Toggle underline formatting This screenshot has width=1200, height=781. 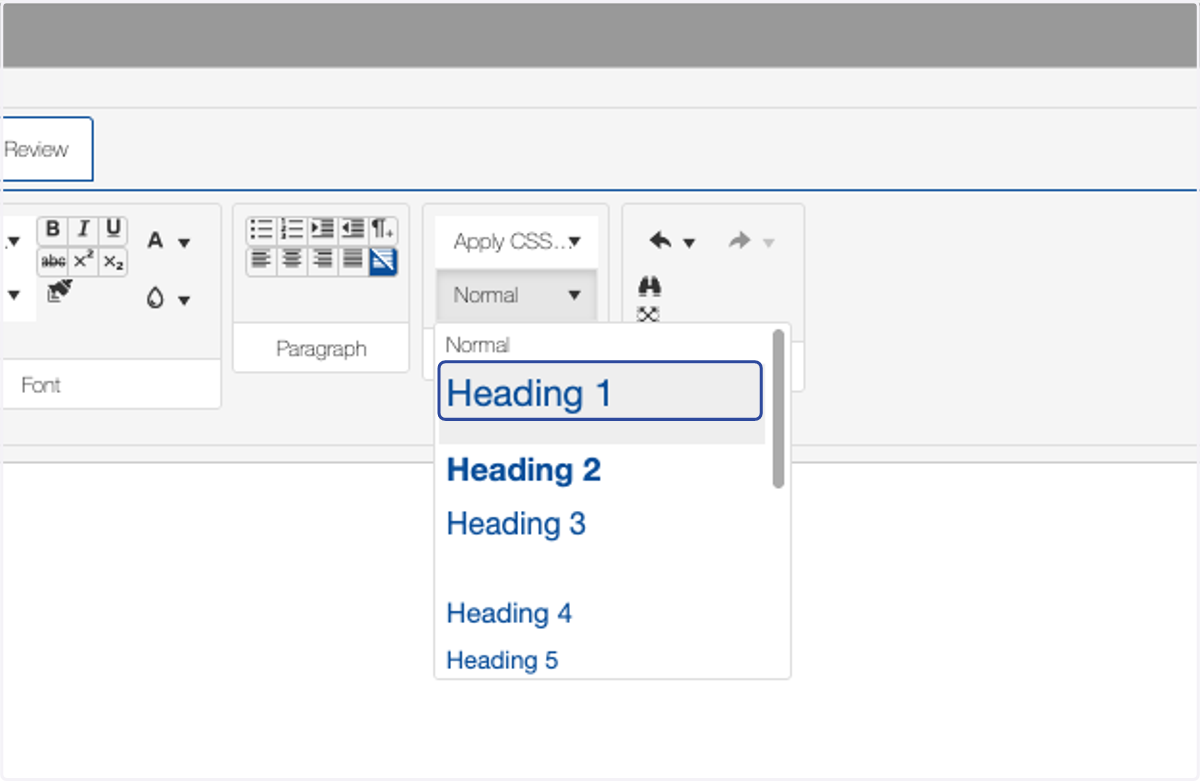(114, 230)
